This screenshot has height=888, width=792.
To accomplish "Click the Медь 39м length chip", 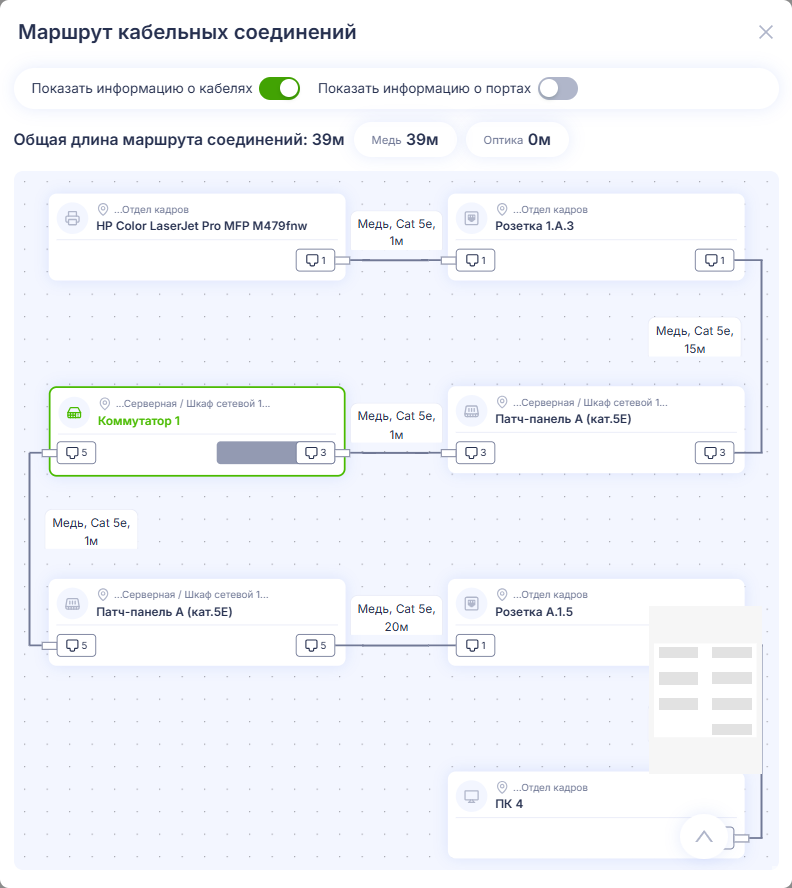I will pyautogui.click(x=405, y=140).
